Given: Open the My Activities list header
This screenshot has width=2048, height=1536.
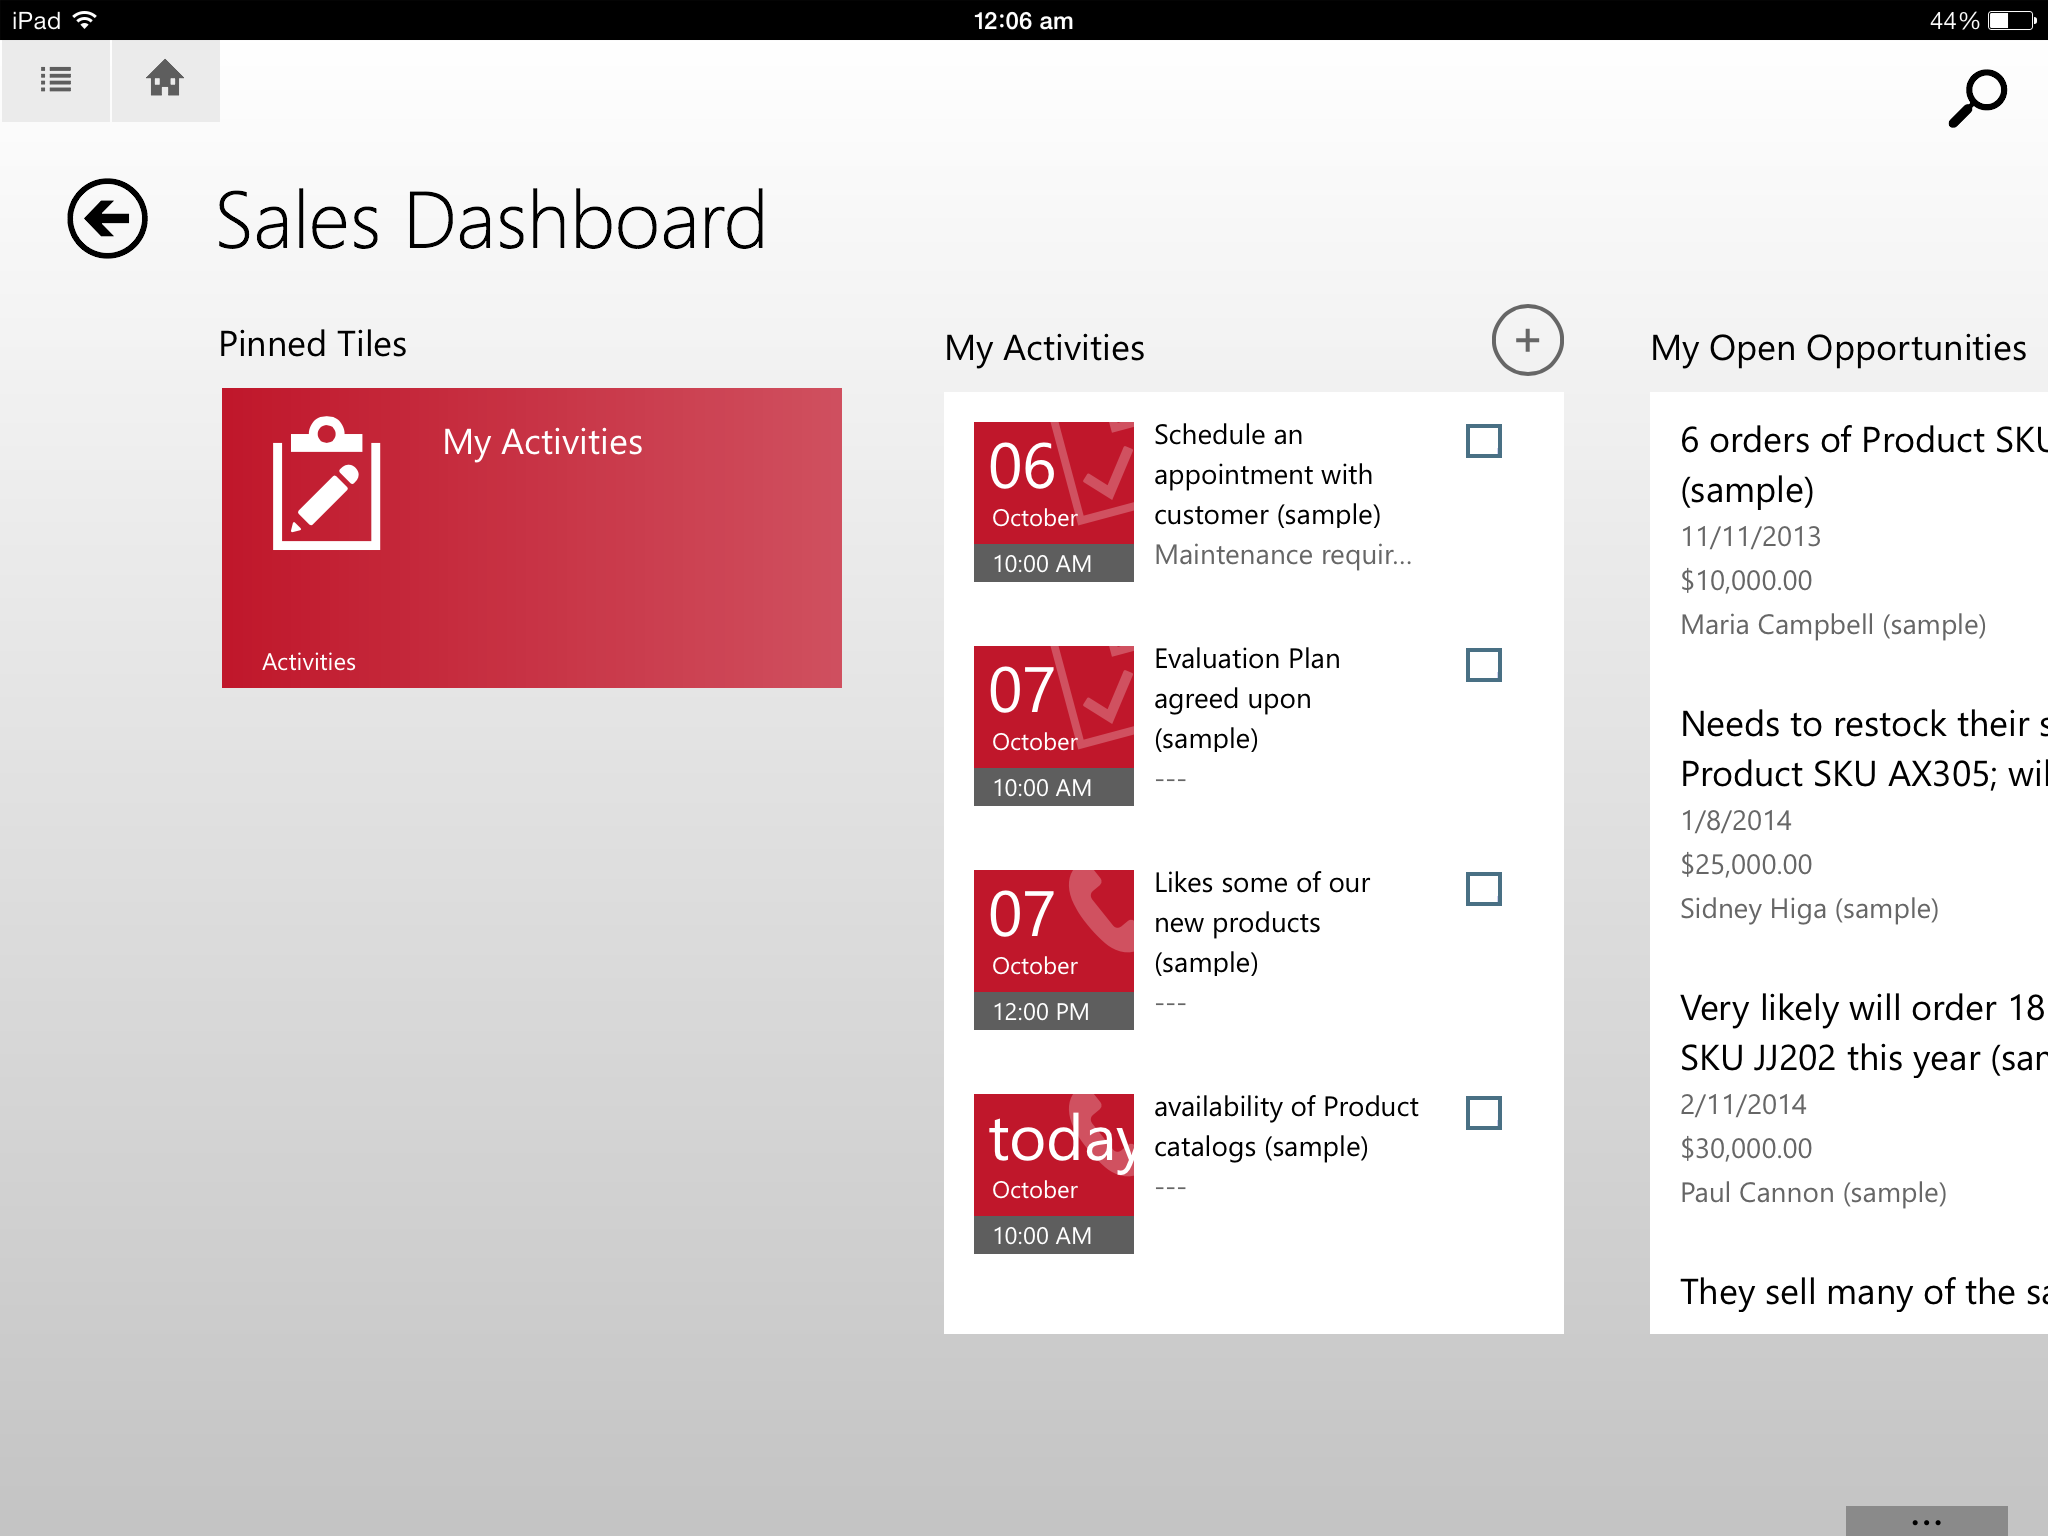Looking at the screenshot, I should pyautogui.click(x=1044, y=348).
